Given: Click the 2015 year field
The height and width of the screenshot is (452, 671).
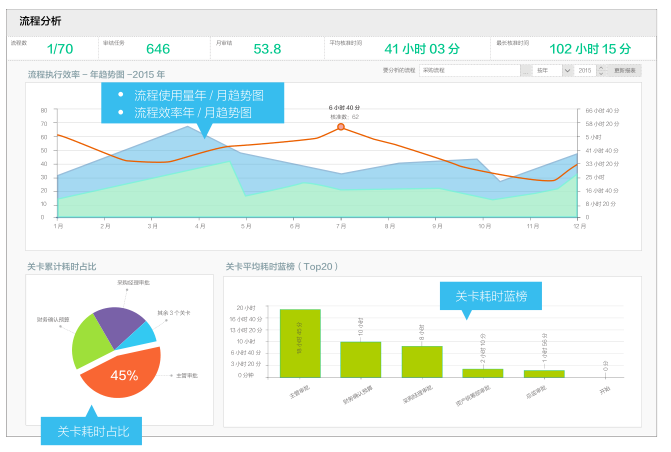Looking at the screenshot, I should (585, 71).
